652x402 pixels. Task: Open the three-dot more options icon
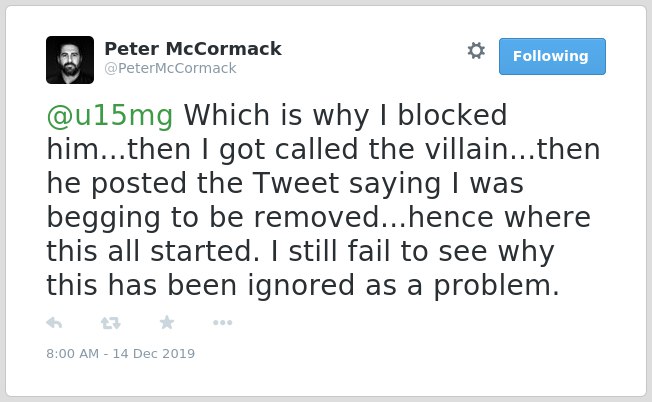pos(222,323)
